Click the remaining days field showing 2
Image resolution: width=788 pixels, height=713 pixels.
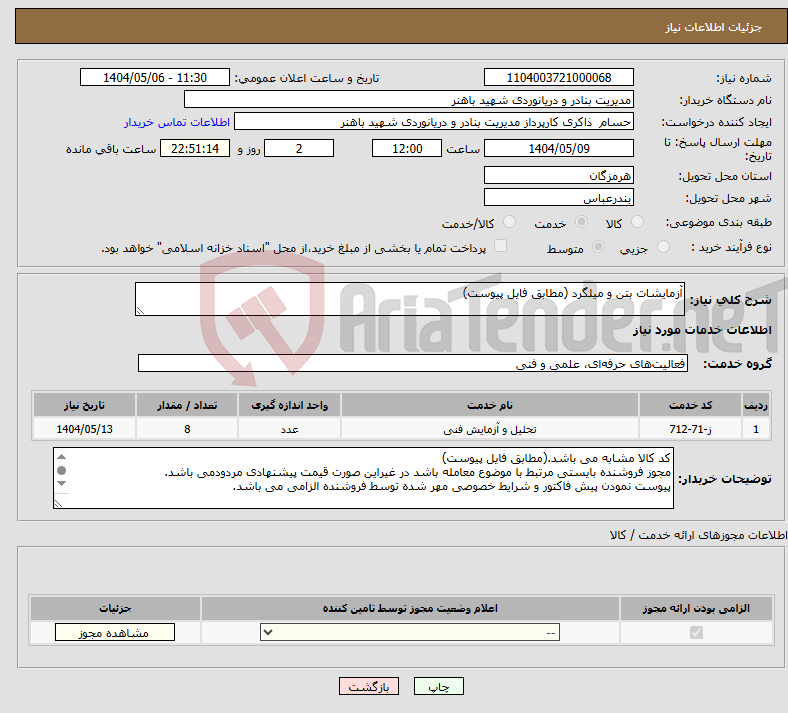tap(299, 148)
